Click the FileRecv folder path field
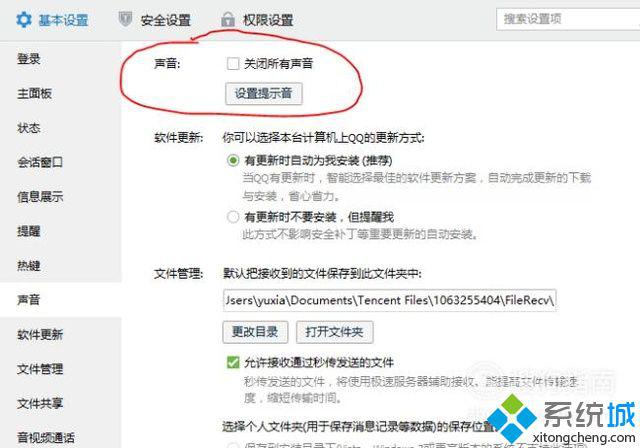The image size is (640, 448). (389, 300)
